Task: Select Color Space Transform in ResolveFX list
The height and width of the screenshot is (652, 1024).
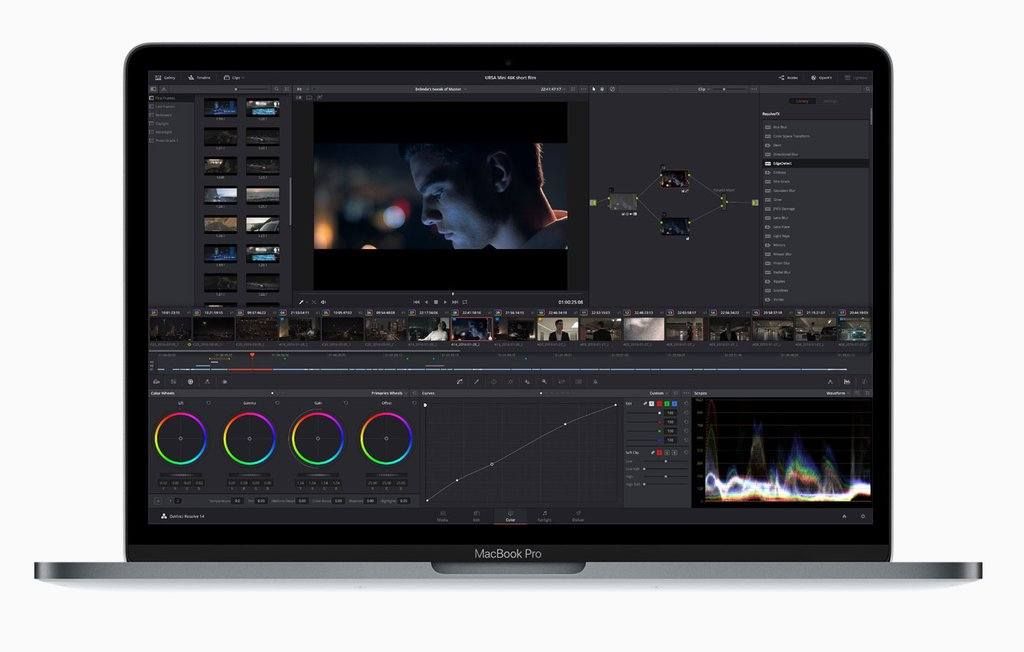Action: (816, 136)
